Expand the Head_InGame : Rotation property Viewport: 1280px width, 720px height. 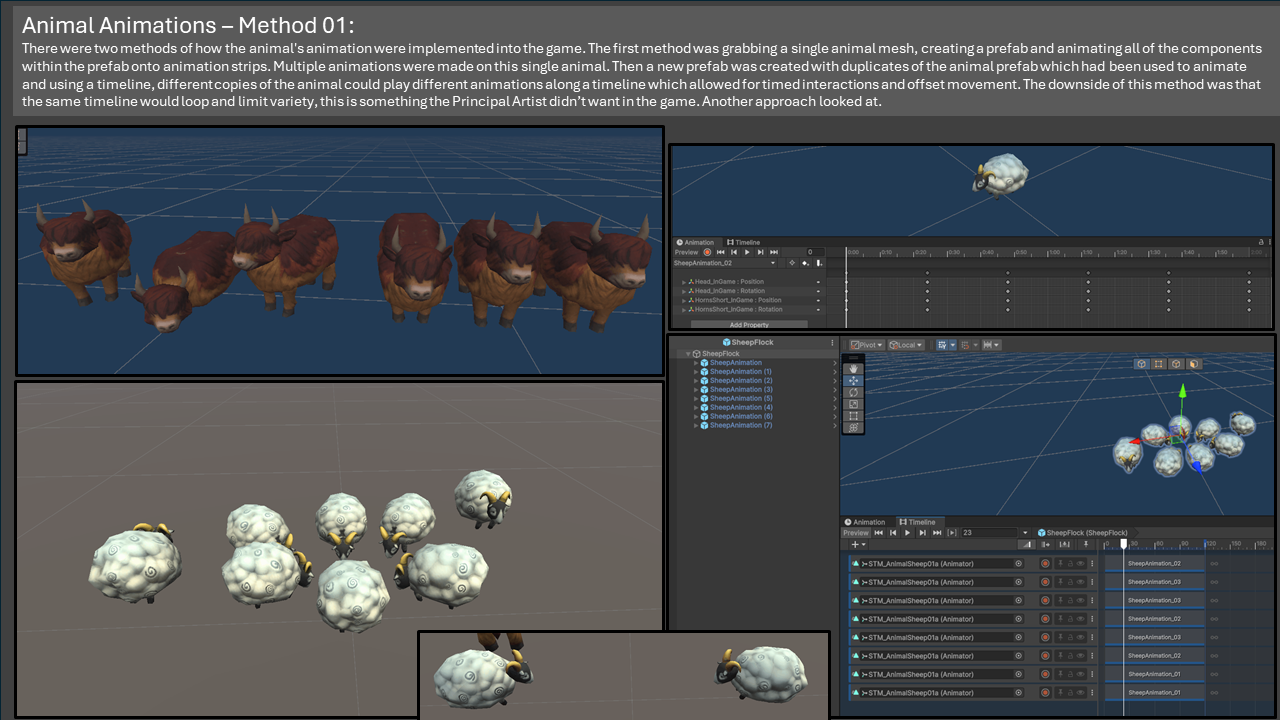click(684, 291)
